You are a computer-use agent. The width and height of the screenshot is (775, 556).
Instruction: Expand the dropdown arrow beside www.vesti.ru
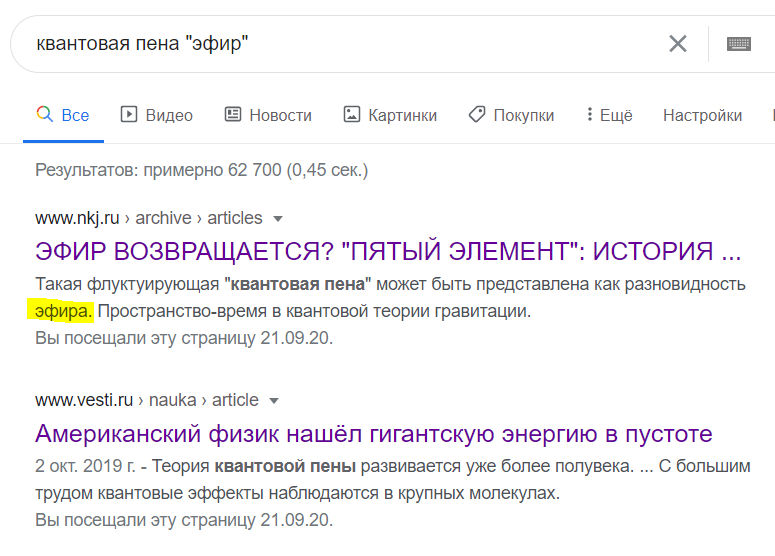[274, 400]
